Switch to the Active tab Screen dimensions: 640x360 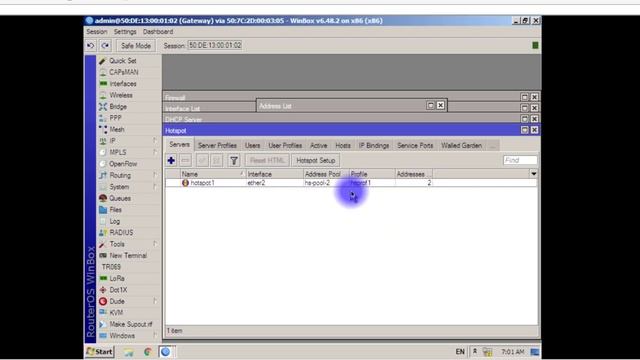coord(318,146)
